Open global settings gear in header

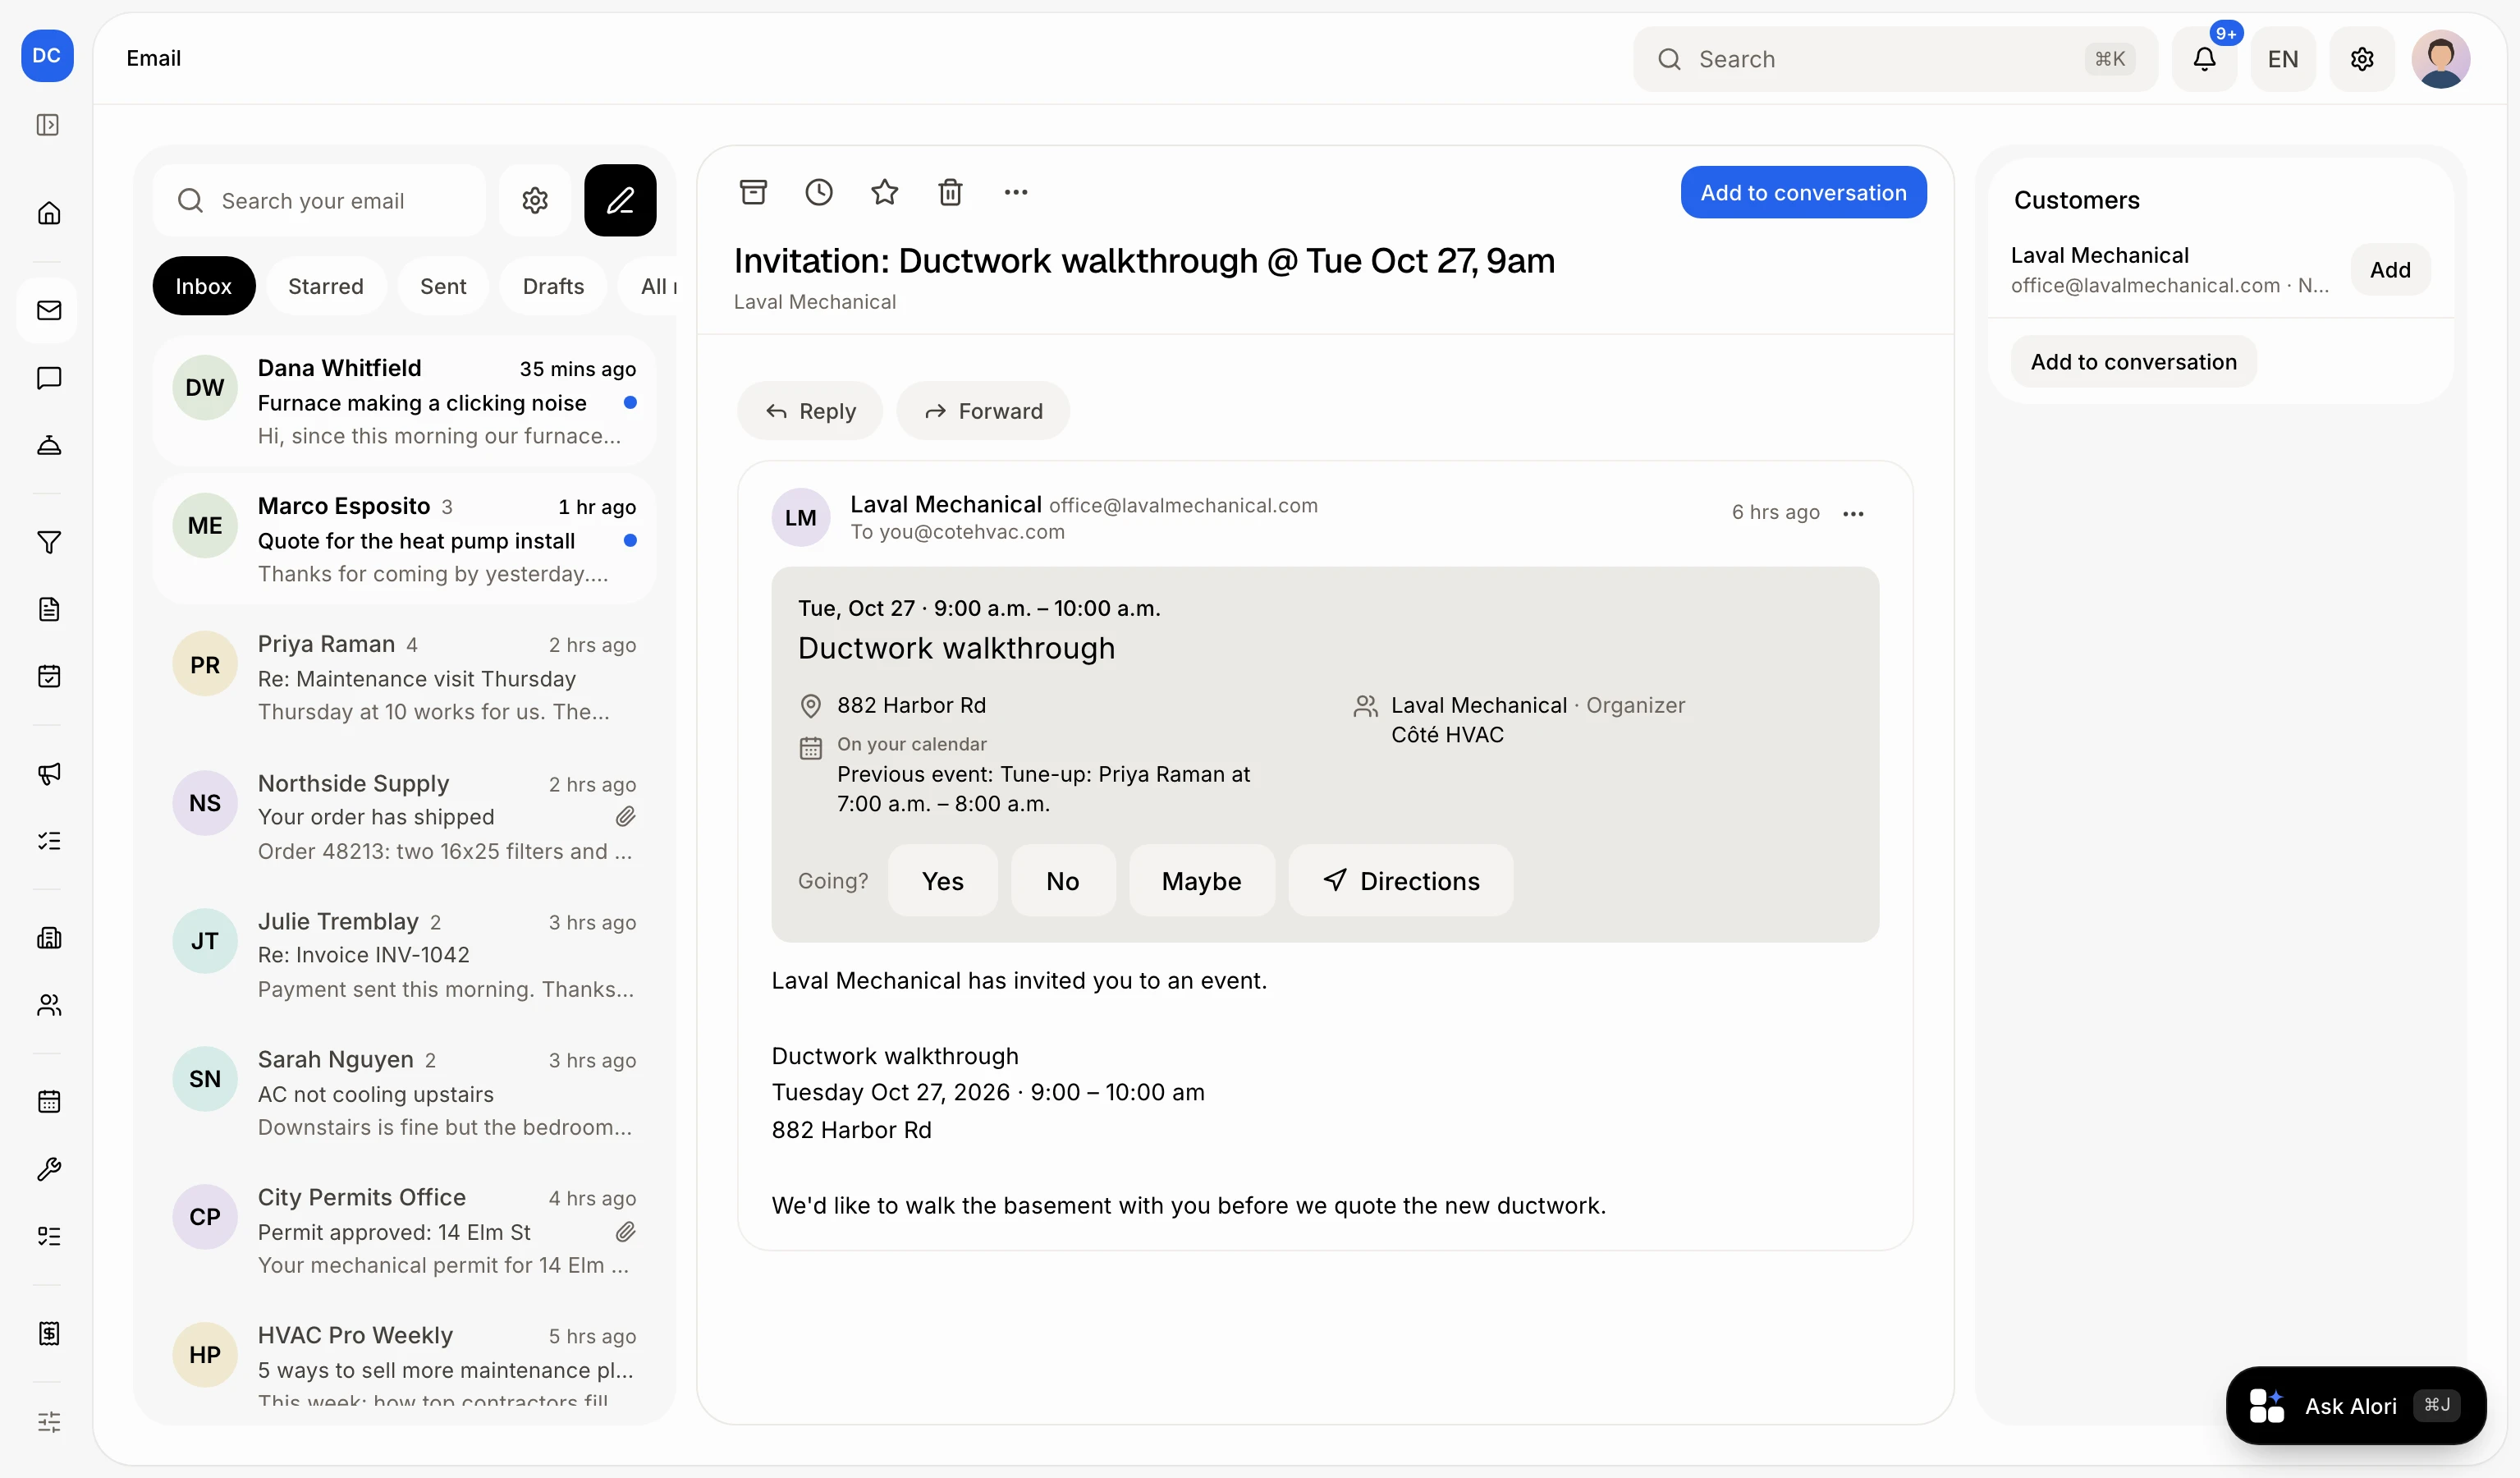click(x=2362, y=59)
